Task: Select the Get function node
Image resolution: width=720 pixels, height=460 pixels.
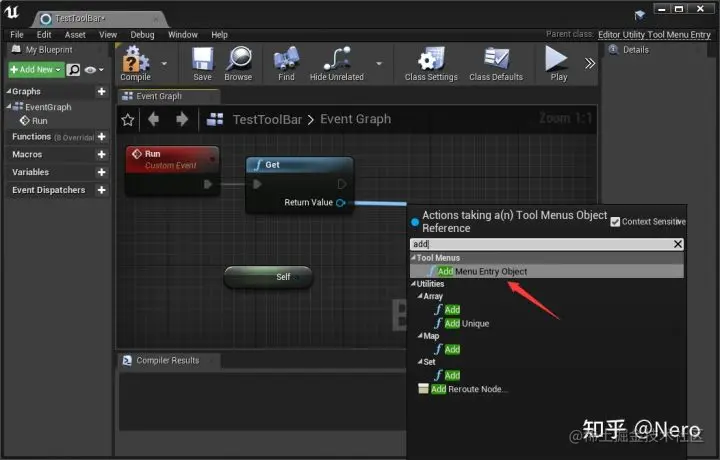Action: point(299,185)
